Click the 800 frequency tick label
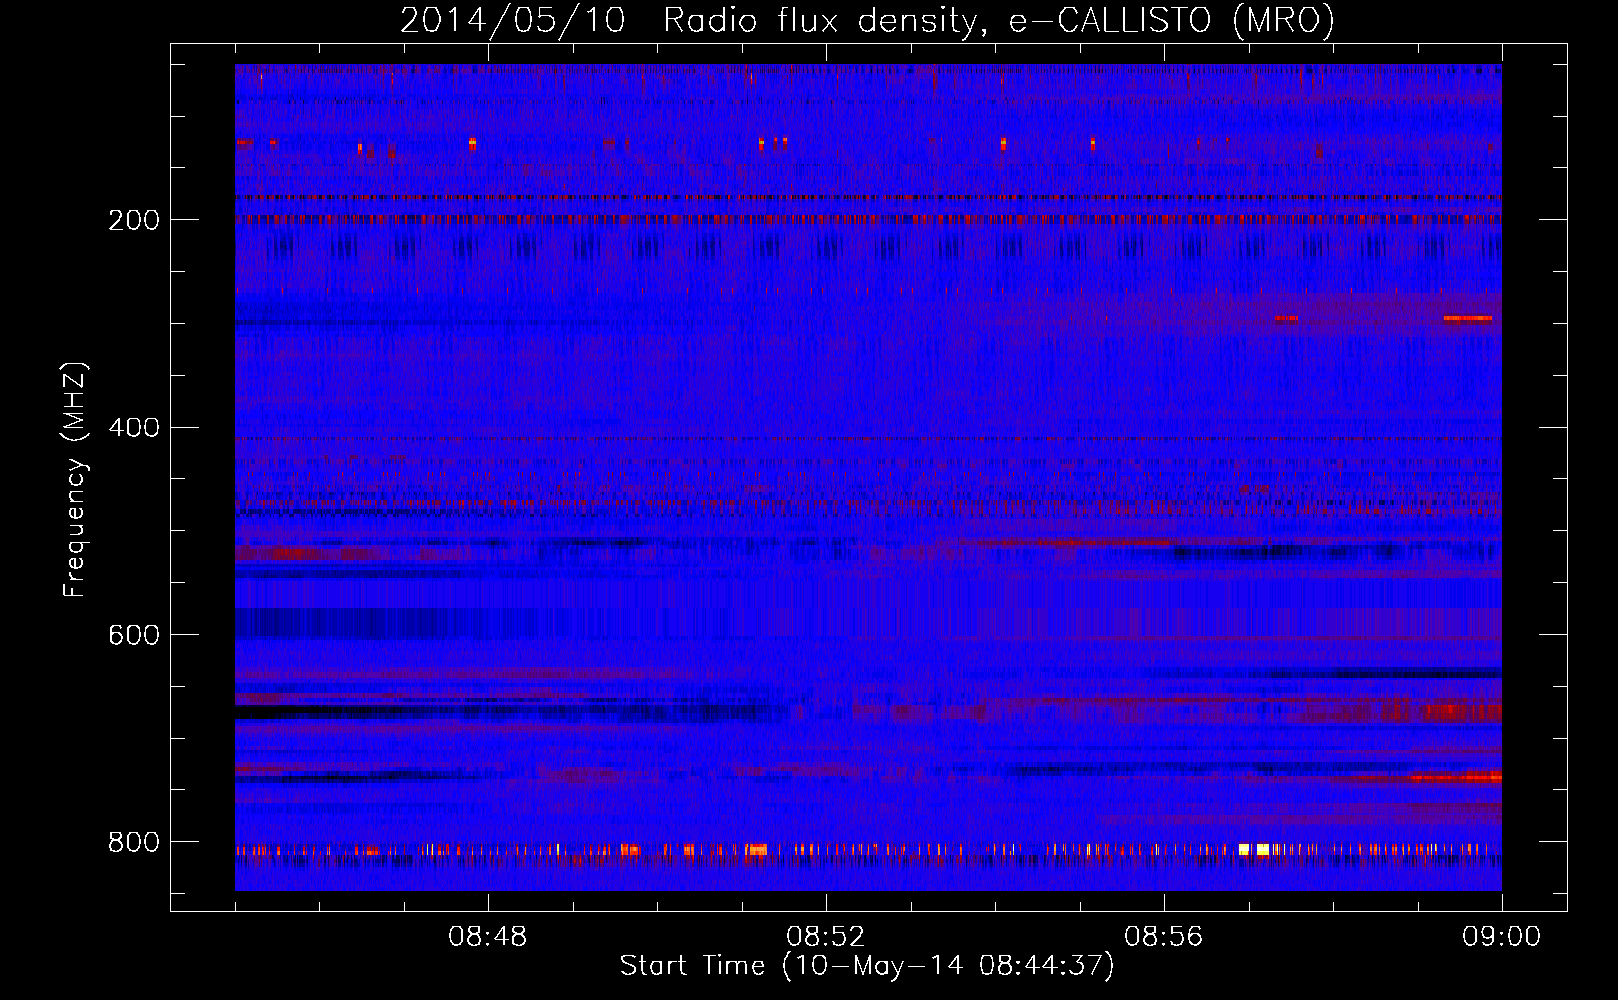This screenshot has height=1000, width=1618. tap(134, 843)
